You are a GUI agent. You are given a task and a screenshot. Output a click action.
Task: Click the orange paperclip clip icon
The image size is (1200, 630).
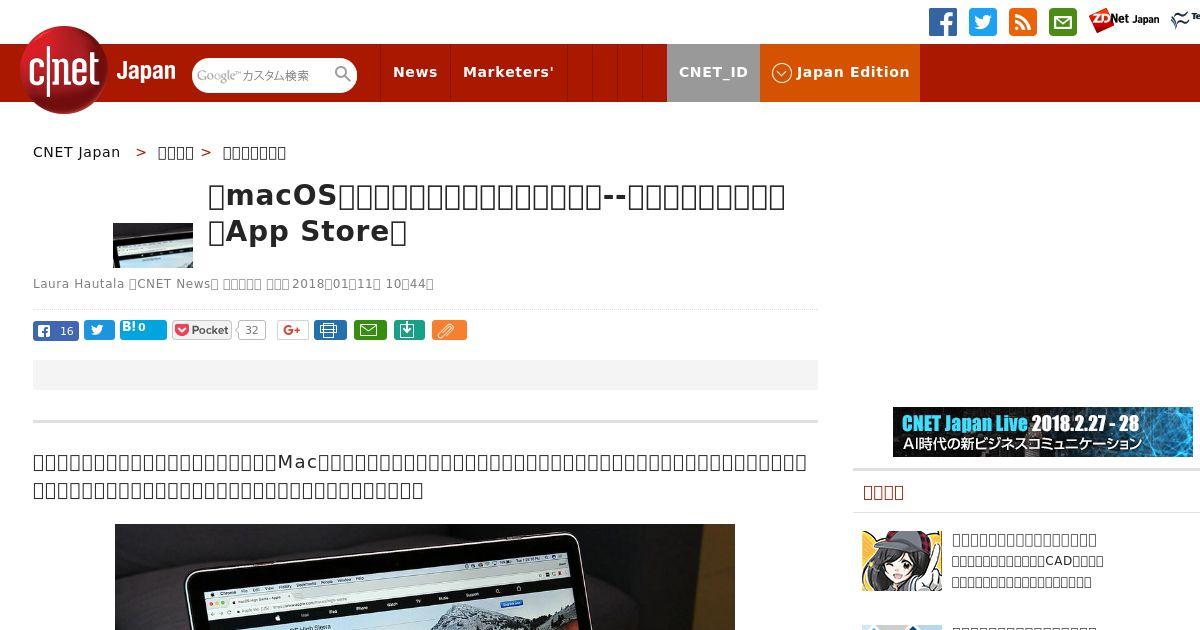coord(449,330)
